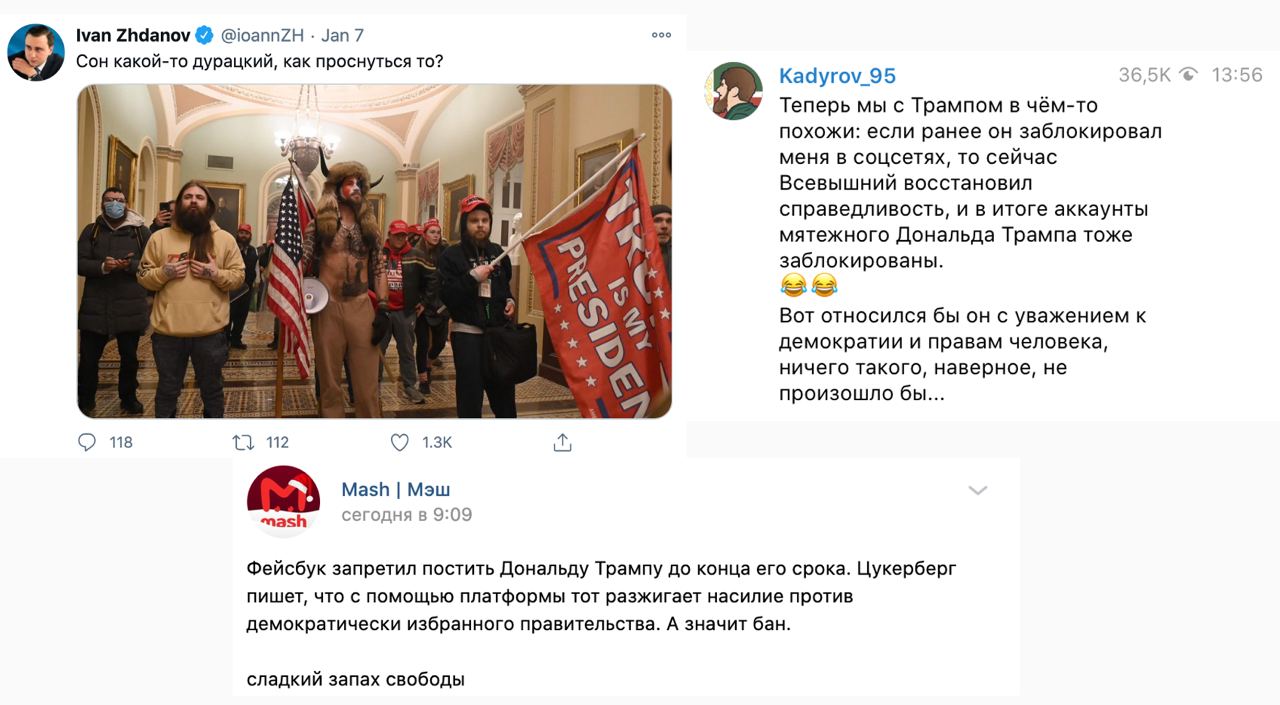Image resolution: width=1280 pixels, height=705 pixels.
Task: Click the reply speech bubble icon
Action: pos(87,442)
